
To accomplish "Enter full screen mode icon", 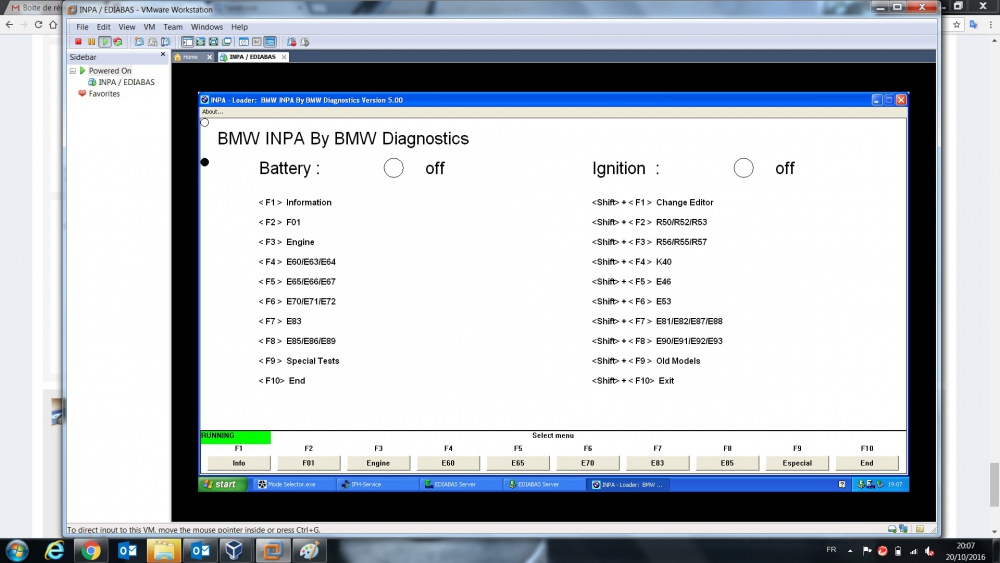I will (200, 41).
